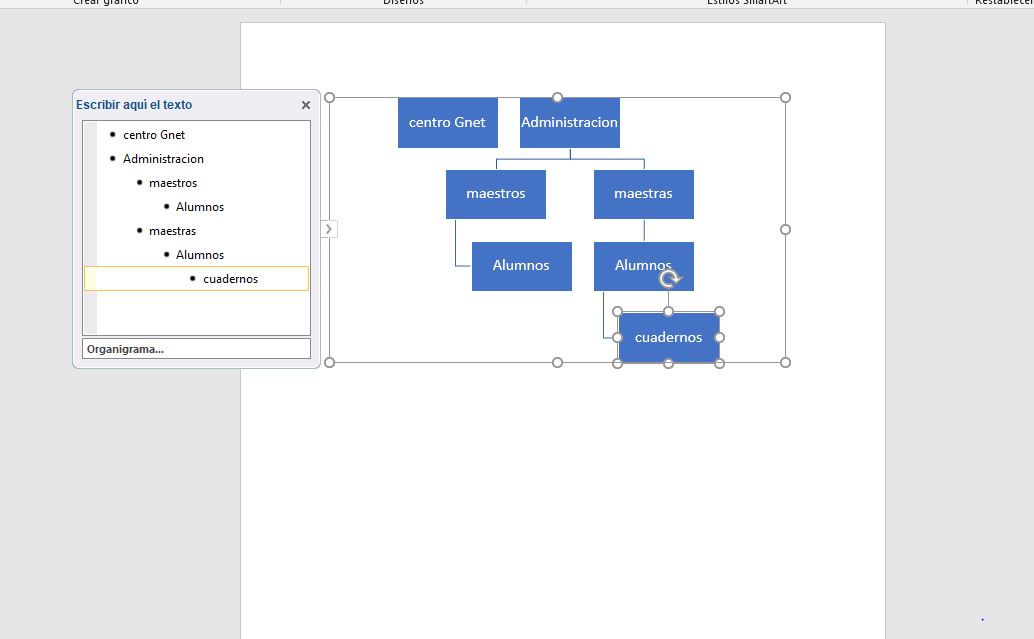Select 'Alumnos' bullet under maestros in pane

point(200,207)
